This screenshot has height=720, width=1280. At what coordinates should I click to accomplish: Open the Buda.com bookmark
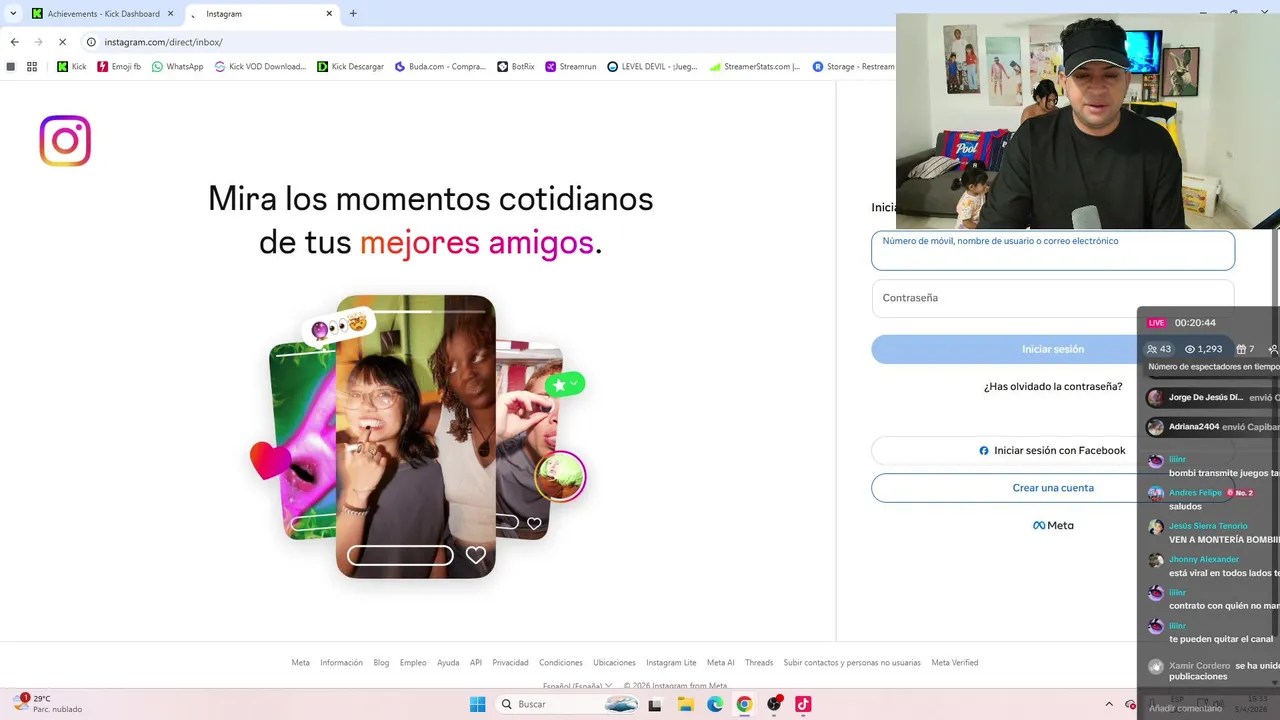tap(440, 67)
